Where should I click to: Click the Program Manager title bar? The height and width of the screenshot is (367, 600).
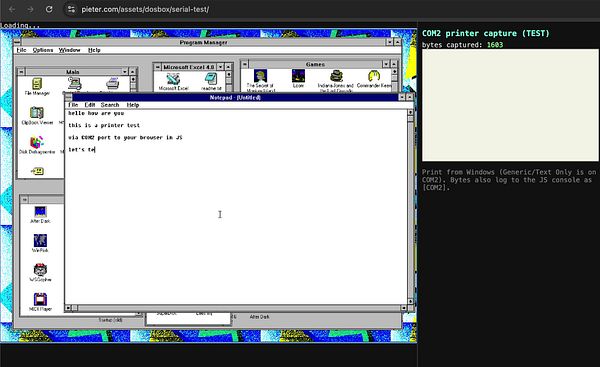coord(204,42)
